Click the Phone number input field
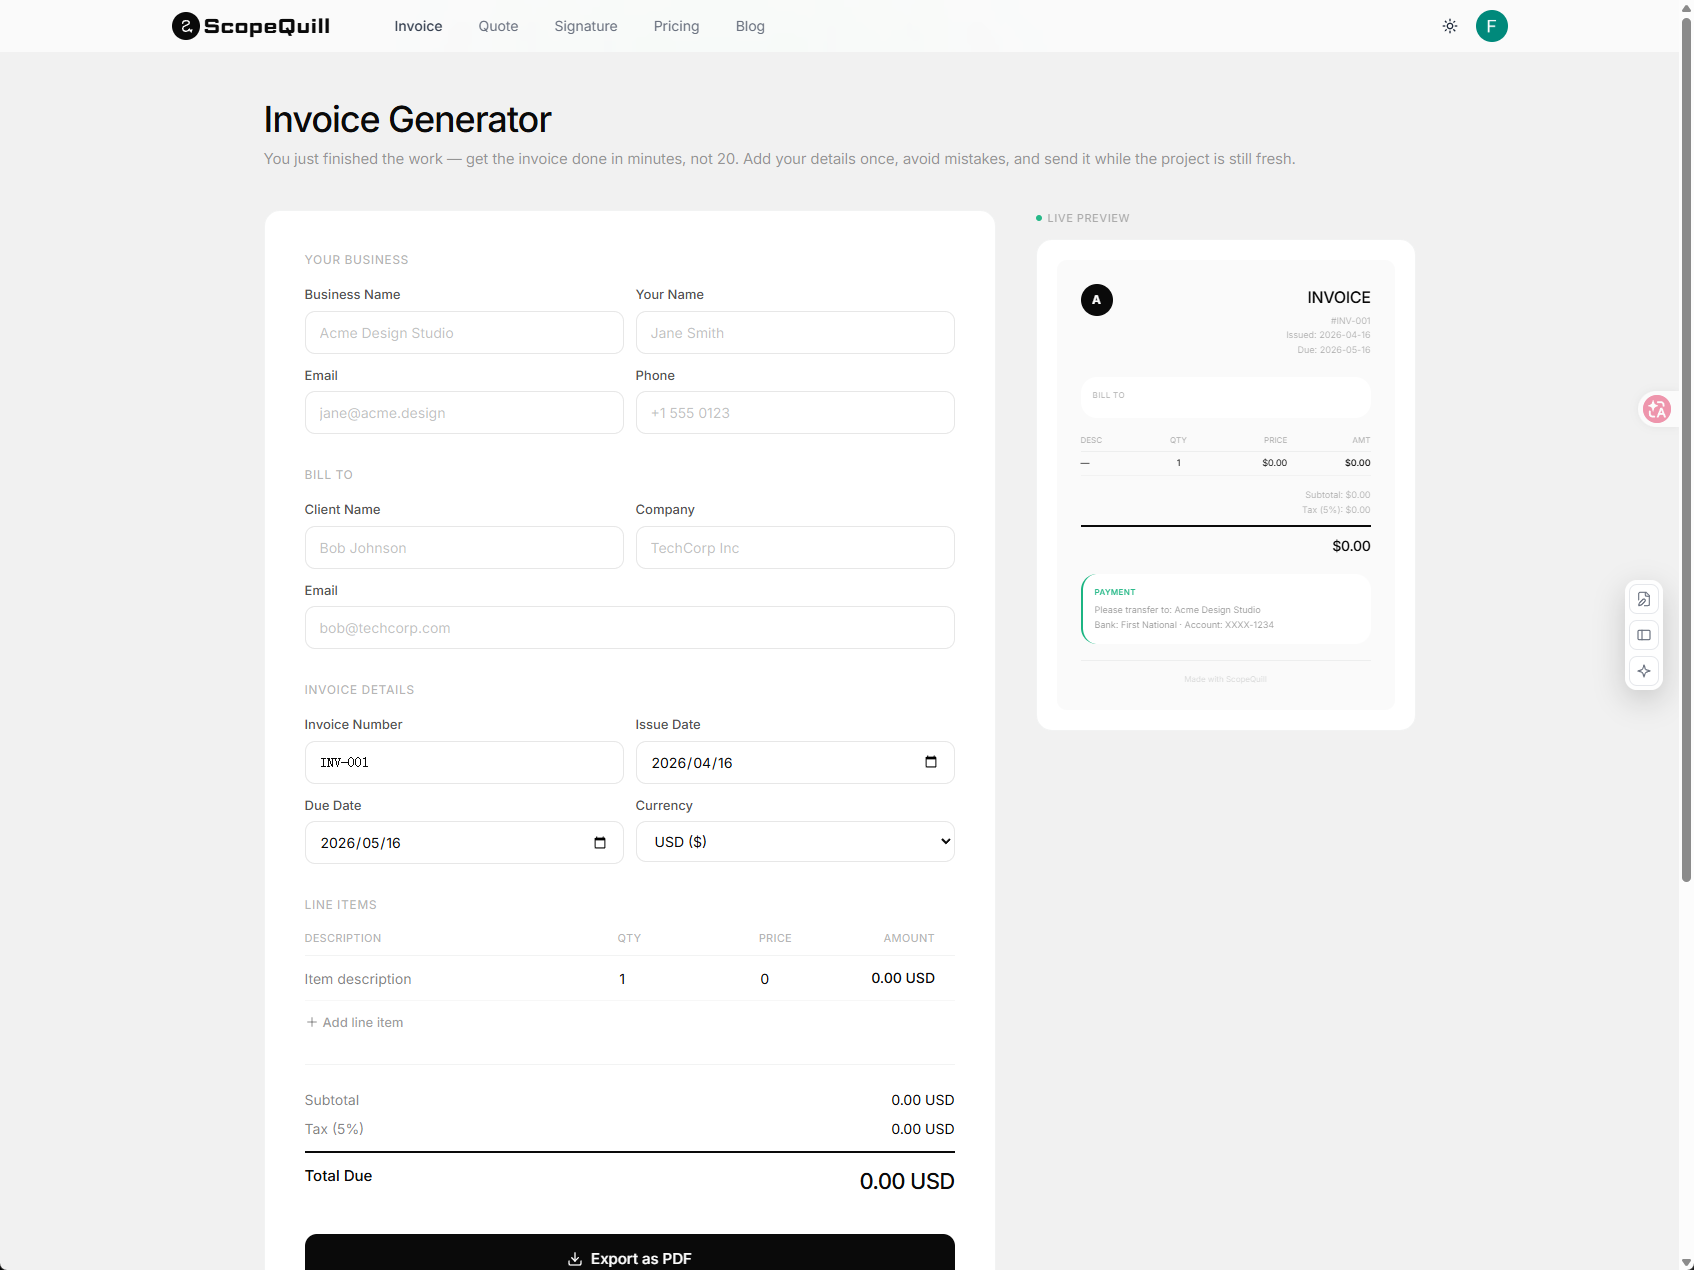This screenshot has width=1694, height=1270. click(x=795, y=412)
